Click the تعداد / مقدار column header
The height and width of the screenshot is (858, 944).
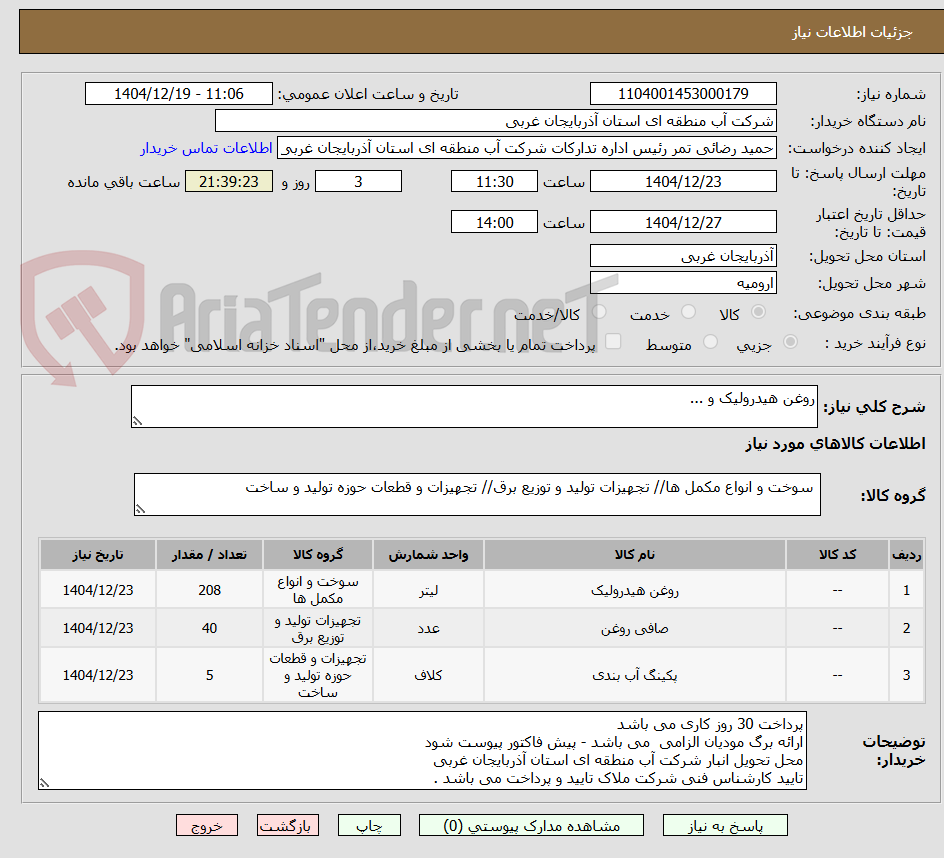210,555
